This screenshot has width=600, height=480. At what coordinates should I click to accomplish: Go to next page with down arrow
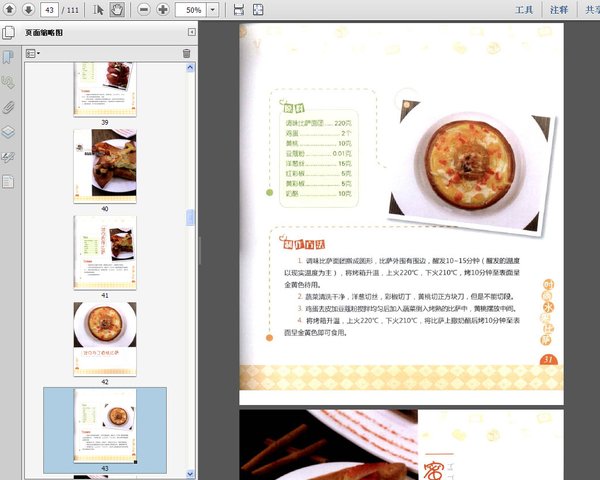point(28,9)
